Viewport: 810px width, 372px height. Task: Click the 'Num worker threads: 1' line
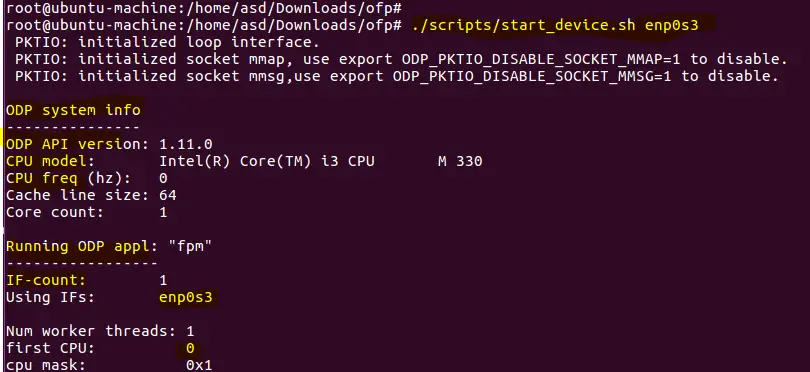[x=100, y=331]
